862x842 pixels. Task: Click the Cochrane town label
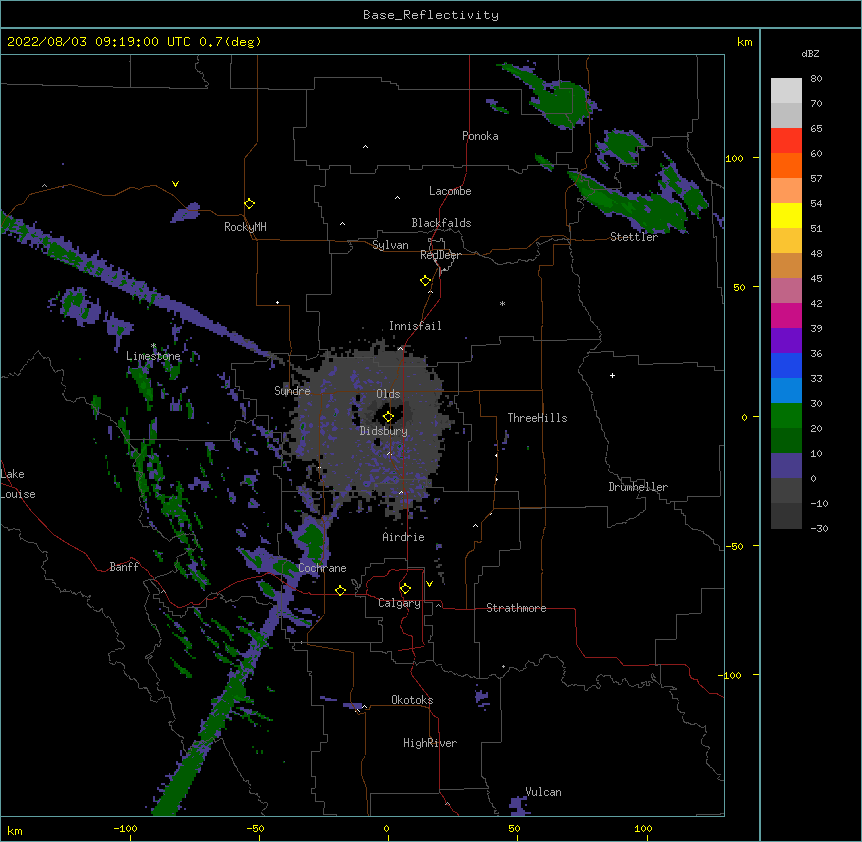[322, 568]
